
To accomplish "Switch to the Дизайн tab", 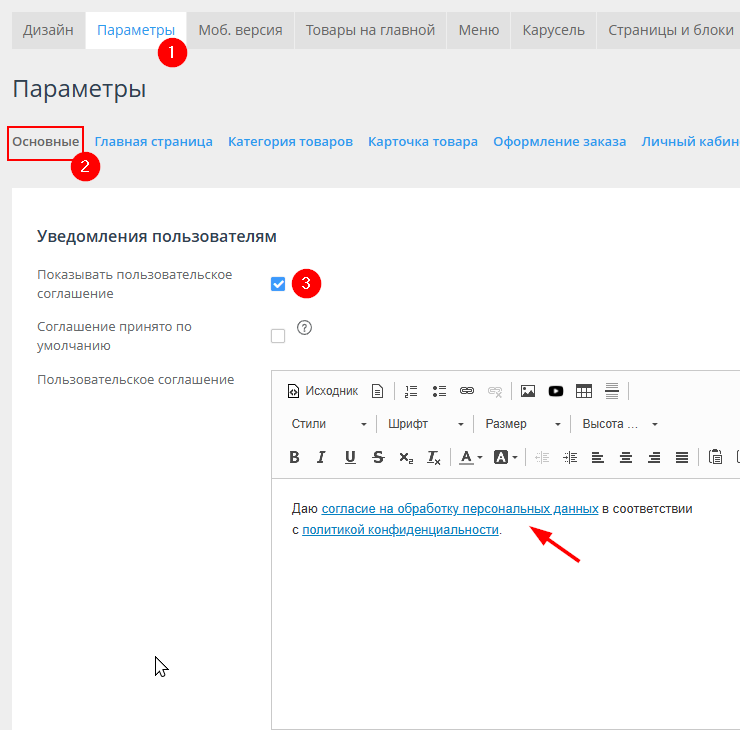I will pos(48,30).
